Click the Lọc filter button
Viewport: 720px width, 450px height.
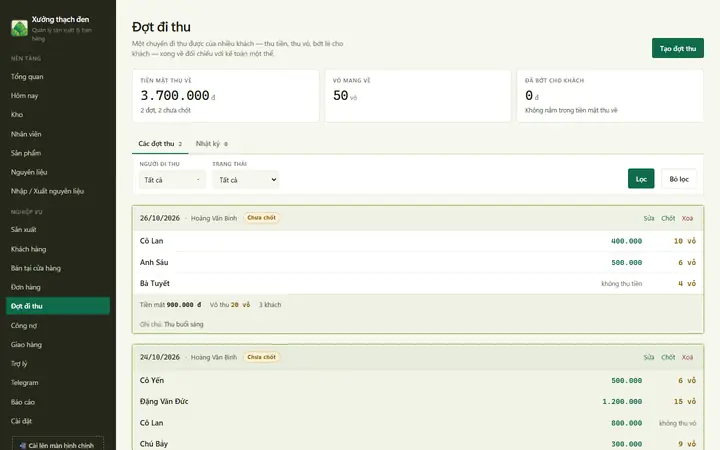click(641, 179)
